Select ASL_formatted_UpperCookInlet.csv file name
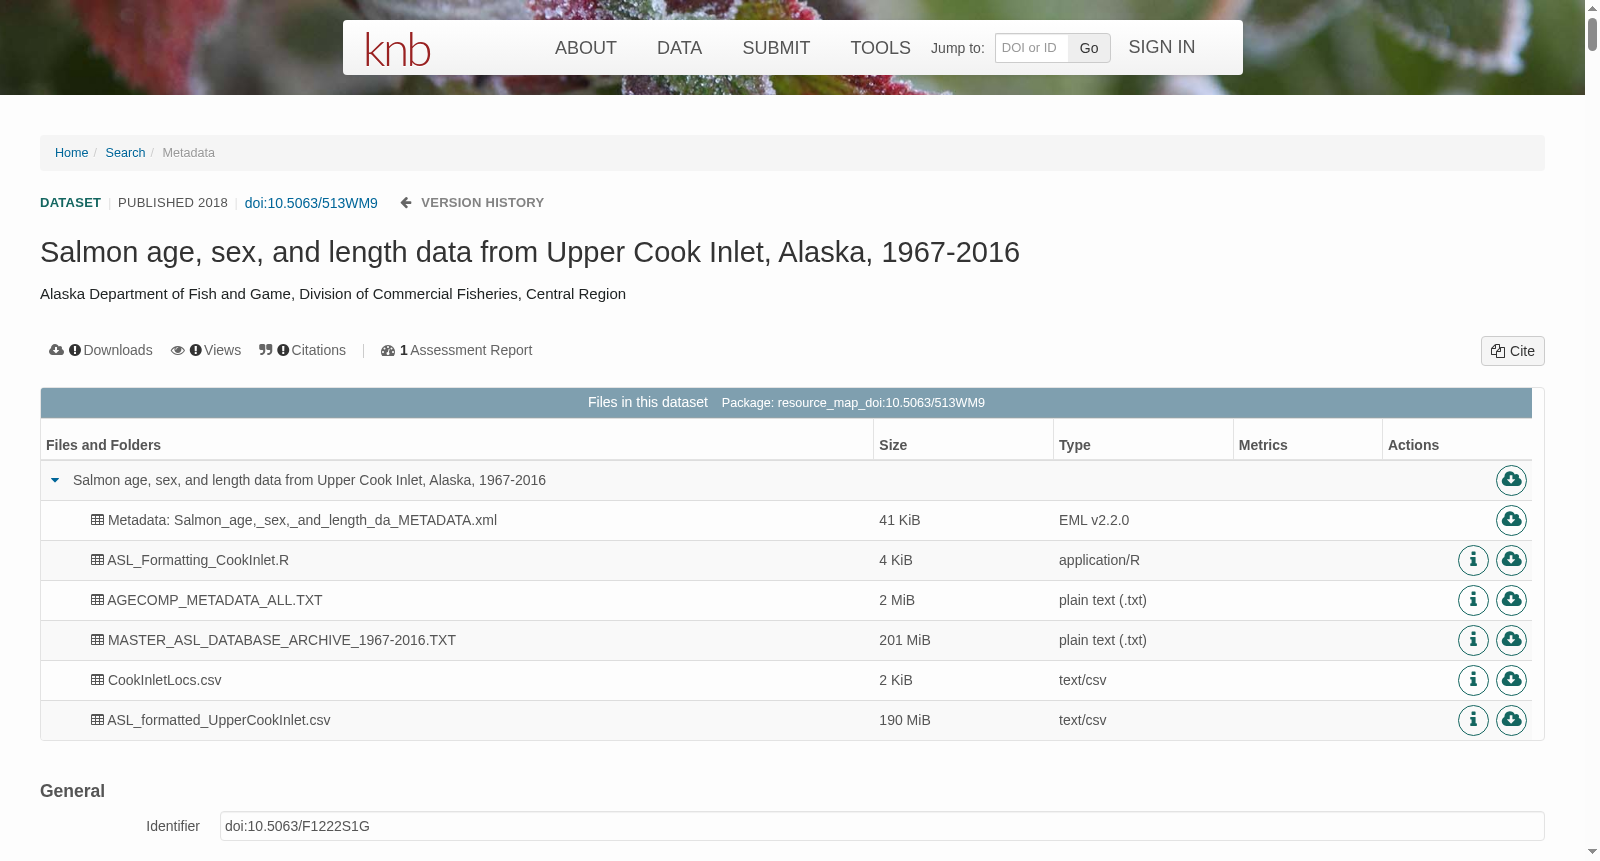The height and width of the screenshot is (861, 1600). 219,720
